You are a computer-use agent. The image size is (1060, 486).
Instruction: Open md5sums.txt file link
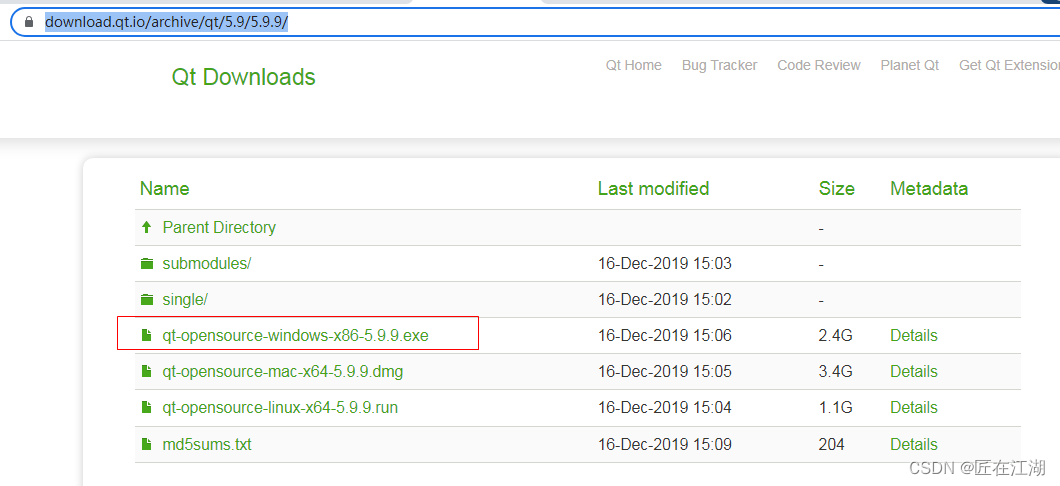[x=207, y=444]
